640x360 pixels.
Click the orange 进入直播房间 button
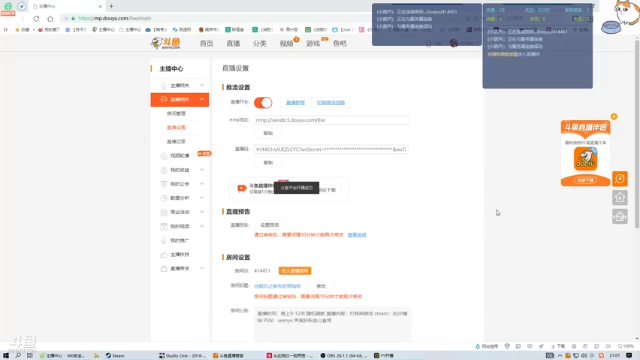pos(295,271)
